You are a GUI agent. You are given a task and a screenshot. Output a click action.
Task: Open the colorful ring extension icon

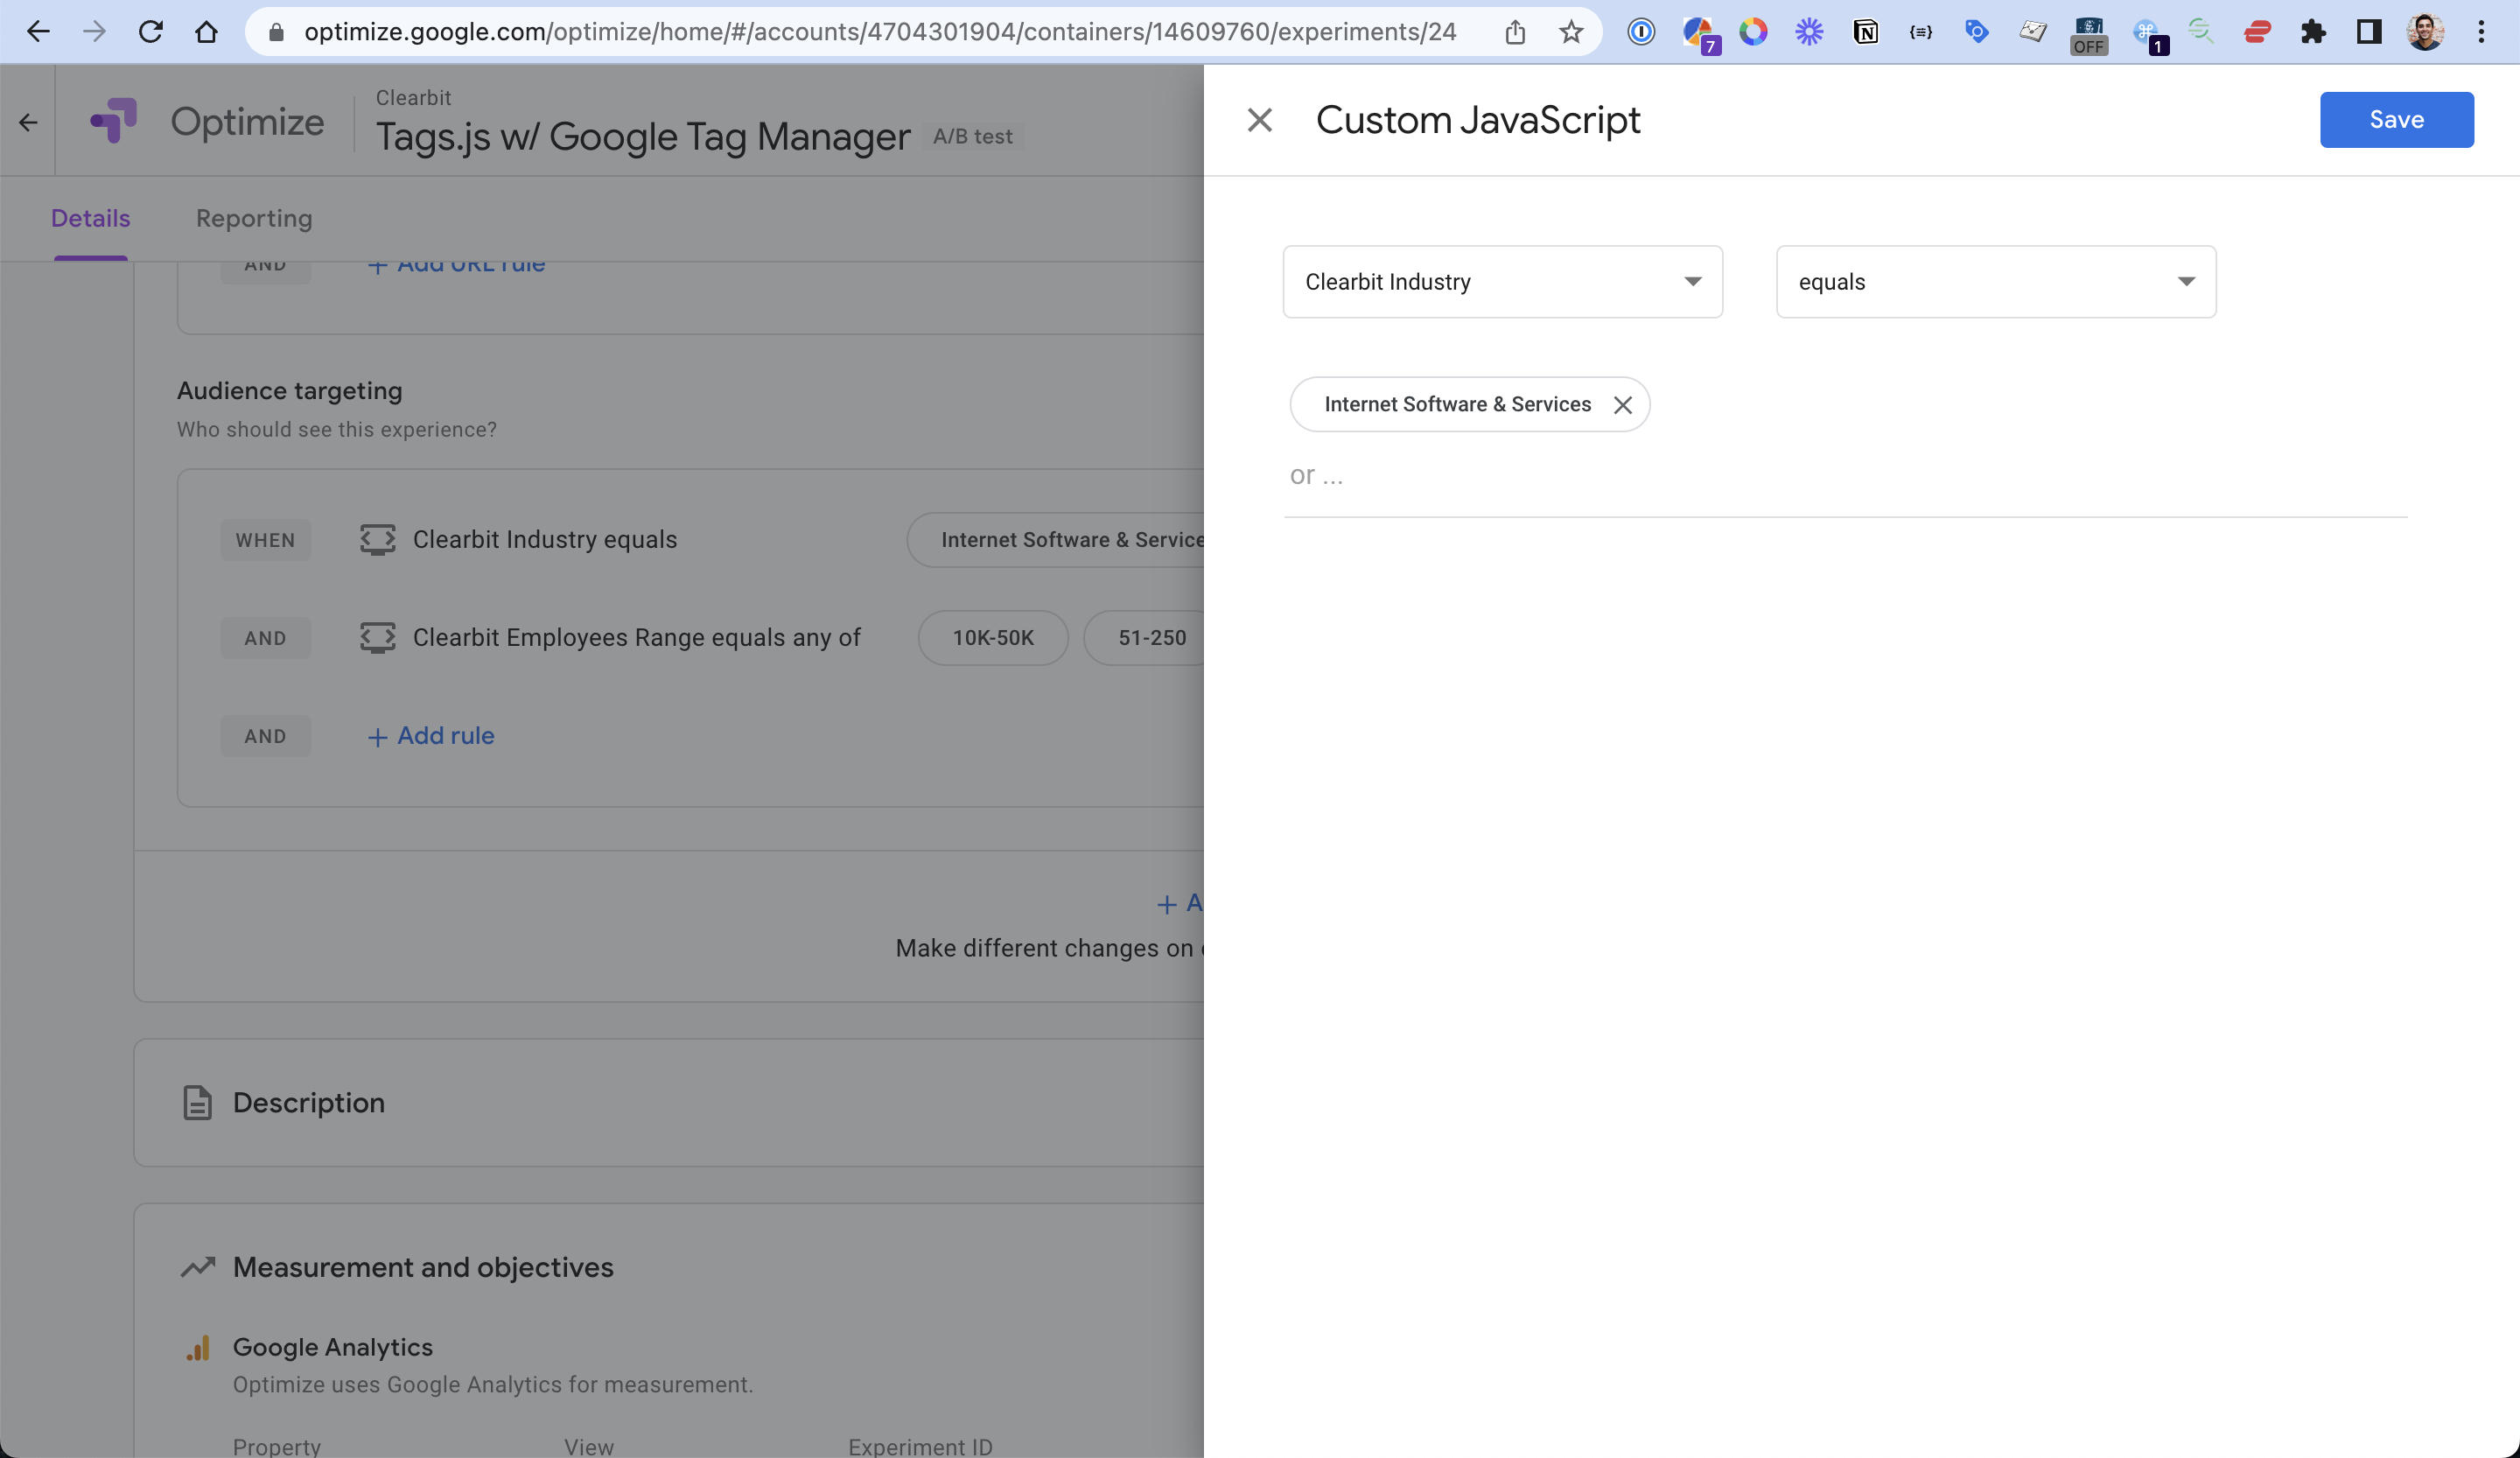(1753, 32)
